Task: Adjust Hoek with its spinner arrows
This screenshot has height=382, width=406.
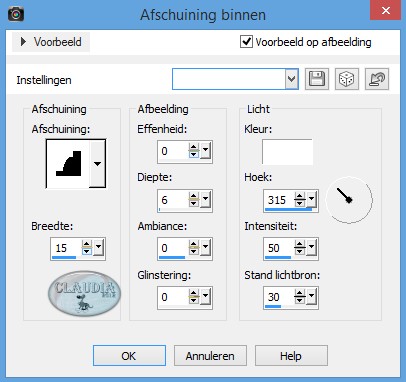Action: tap(300, 200)
